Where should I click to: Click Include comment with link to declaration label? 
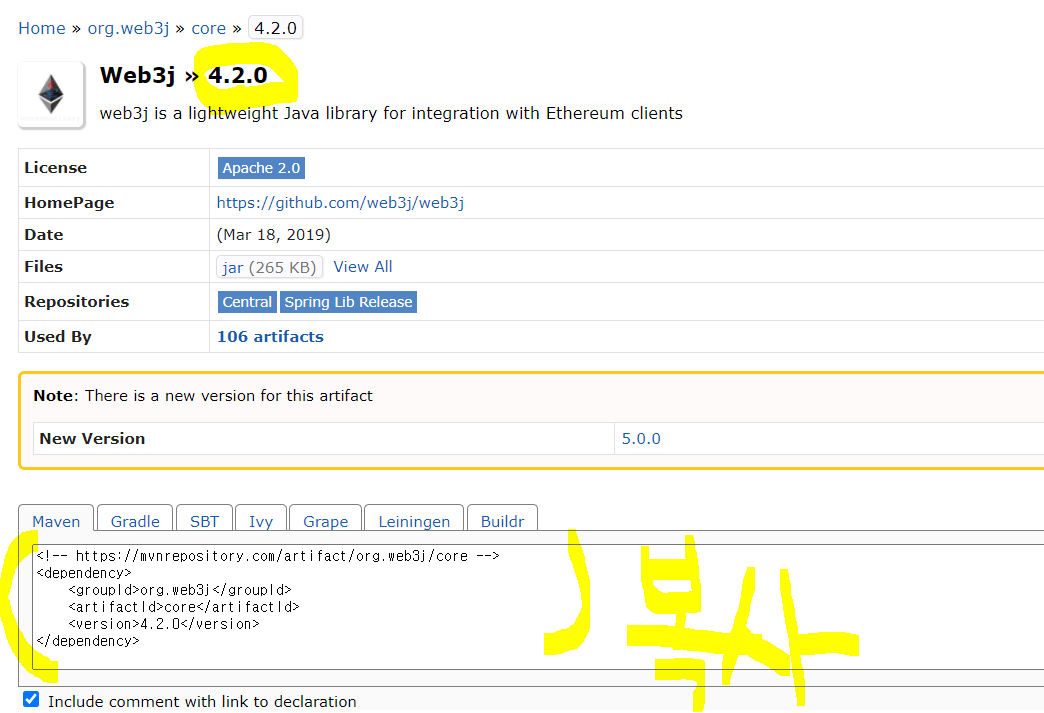(202, 701)
